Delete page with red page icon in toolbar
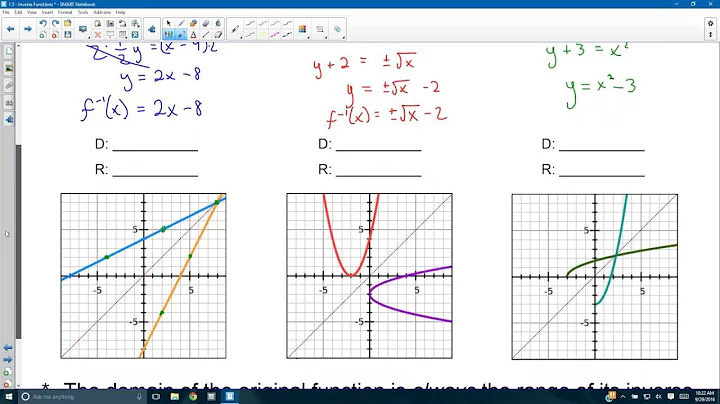This screenshot has height=404, width=720. pos(55,34)
